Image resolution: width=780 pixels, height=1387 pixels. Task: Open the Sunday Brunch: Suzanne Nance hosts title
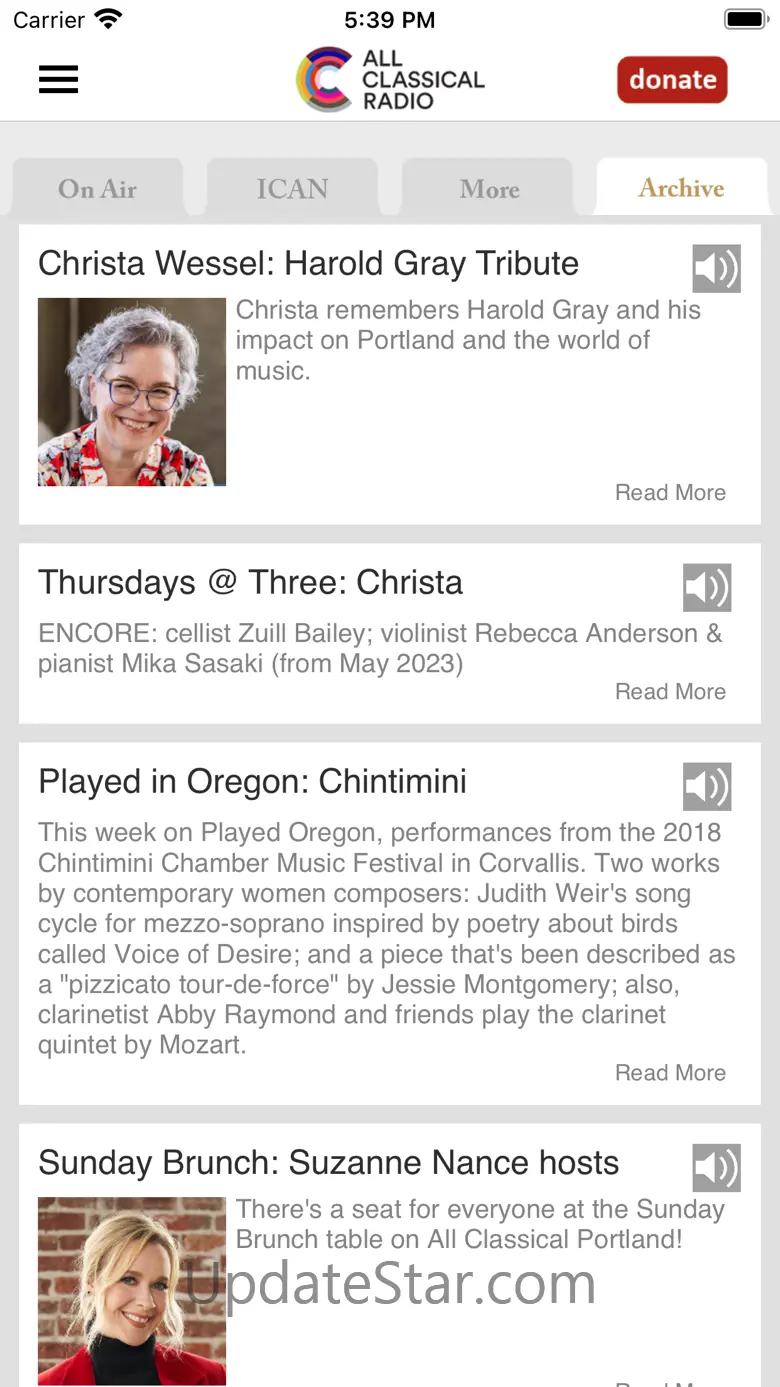coord(328,1163)
